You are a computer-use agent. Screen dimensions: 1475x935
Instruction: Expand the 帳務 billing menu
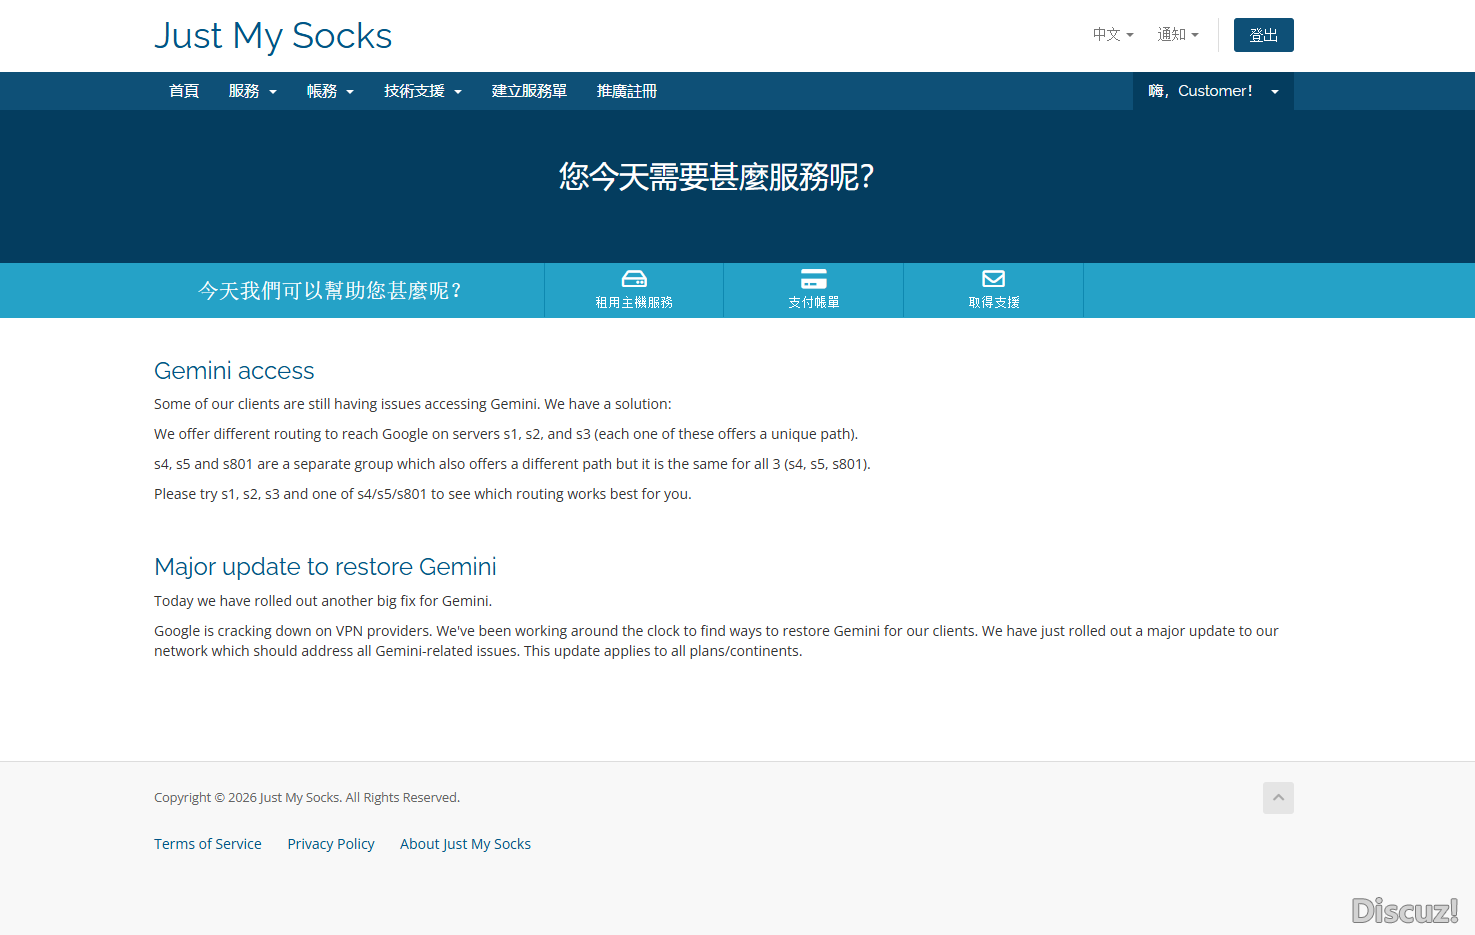pyautogui.click(x=330, y=91)
